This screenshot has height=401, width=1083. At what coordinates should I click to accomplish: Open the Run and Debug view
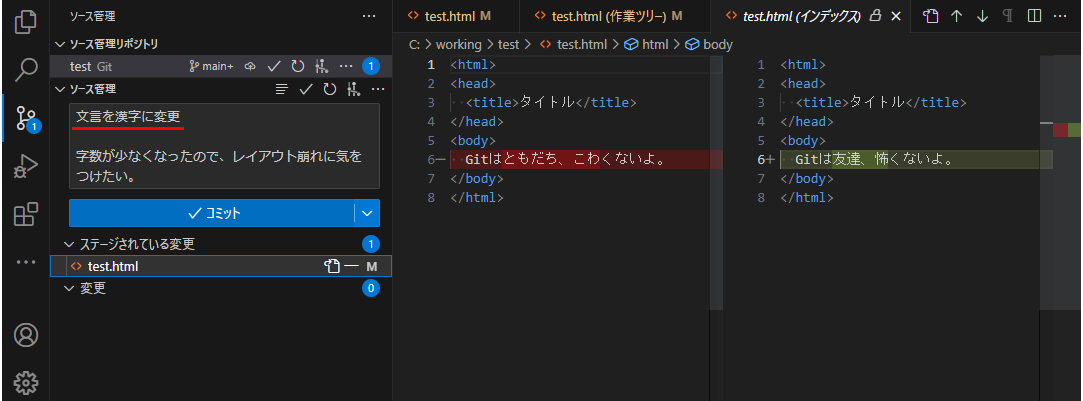26,166
